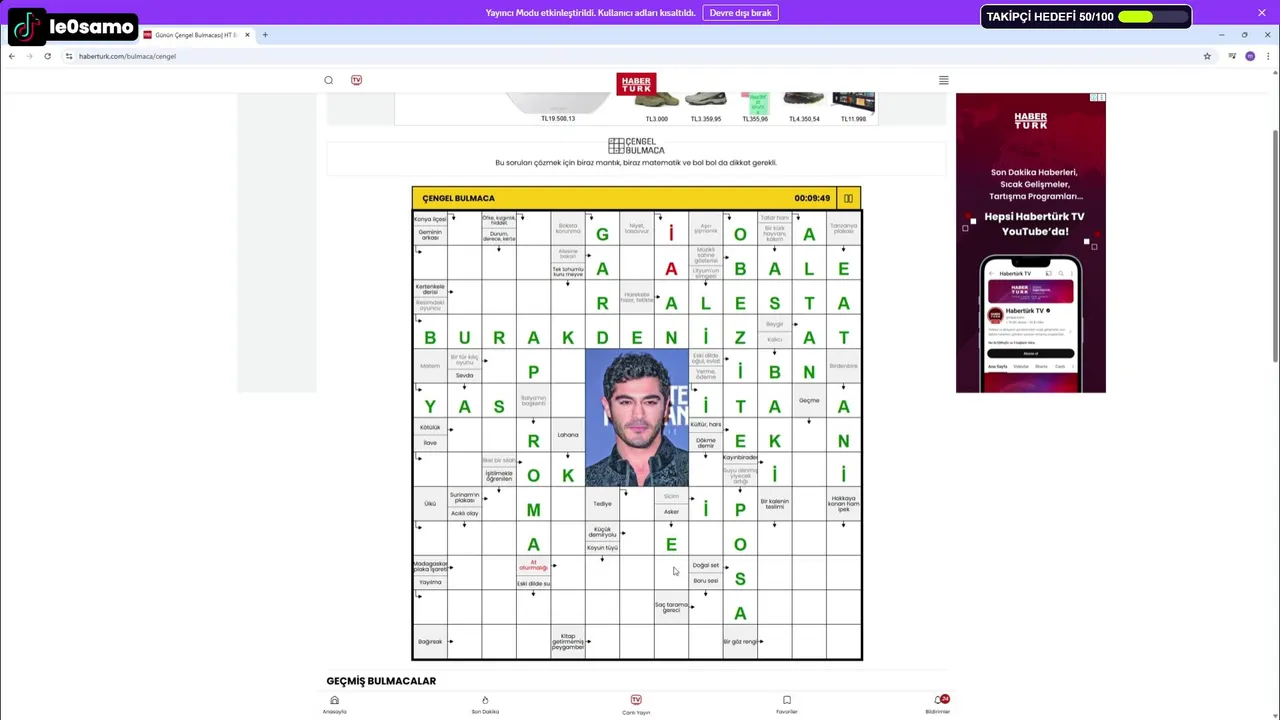
Task: Click the TL3.359,95 shoe ad
Action: [706, 109]
